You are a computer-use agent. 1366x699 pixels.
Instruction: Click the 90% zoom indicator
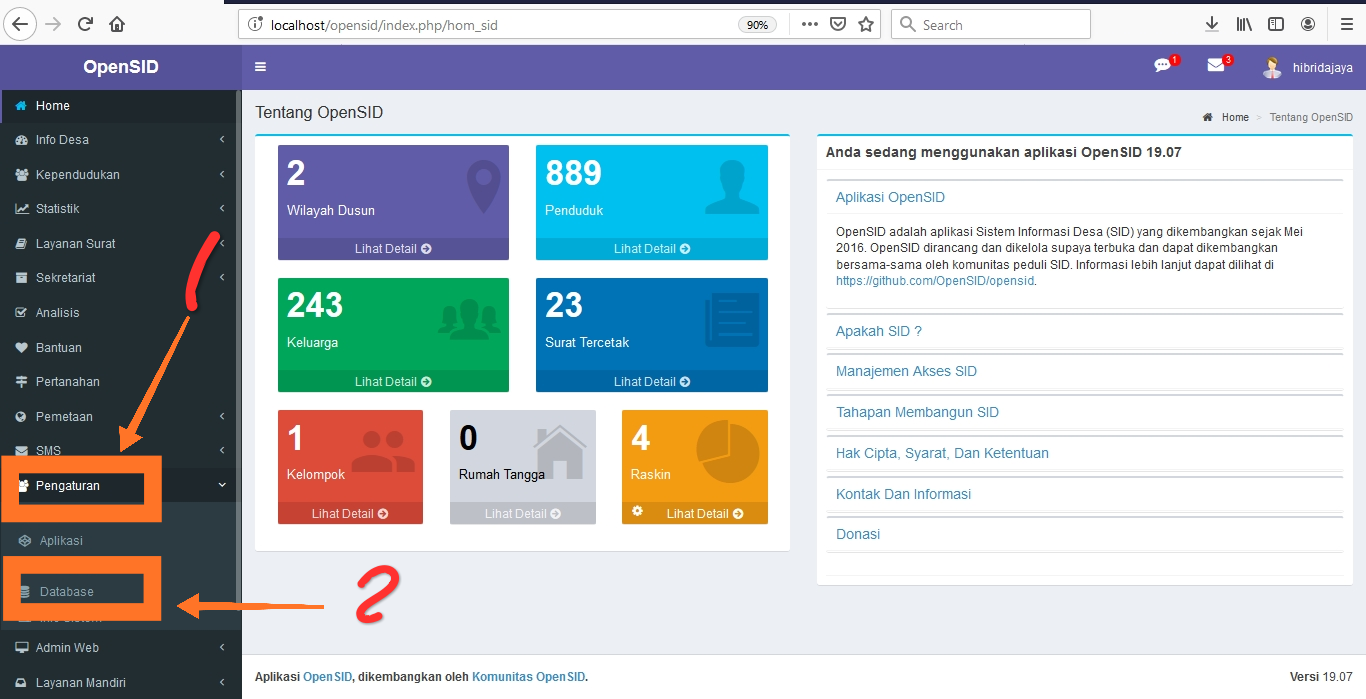click(758, 25)
